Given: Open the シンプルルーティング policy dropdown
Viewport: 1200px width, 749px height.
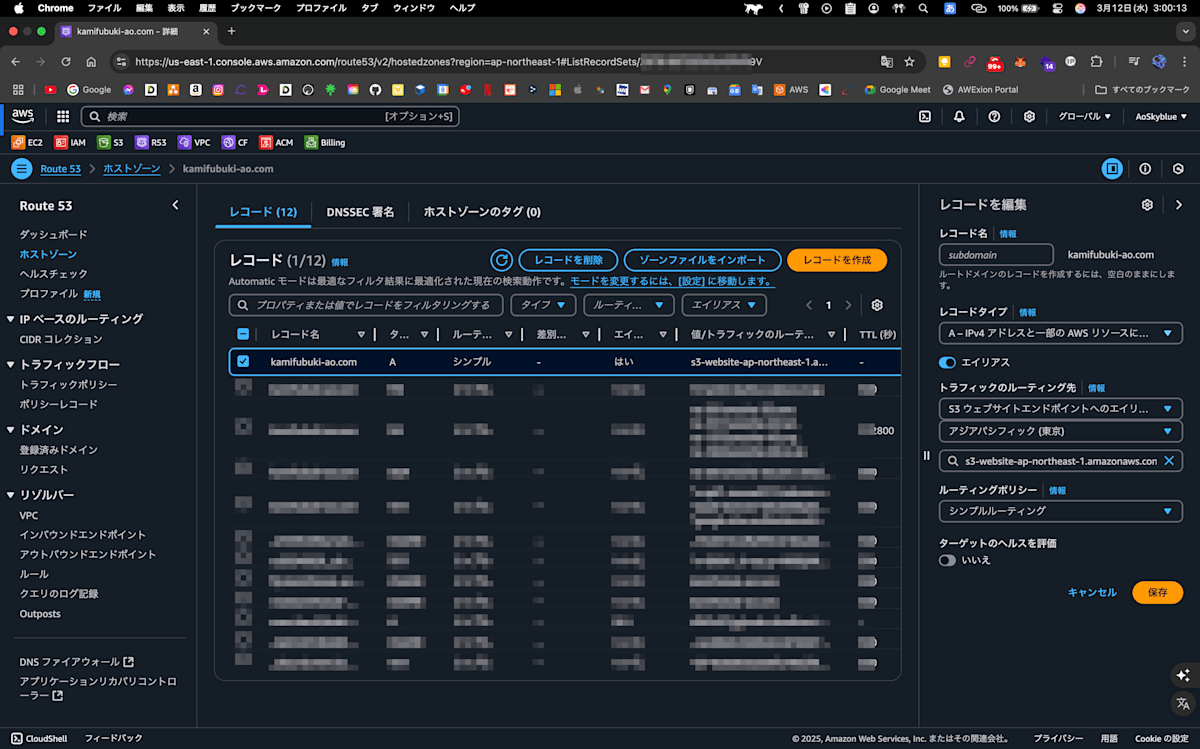Looking at the screenshot, I should coord(1060,511).
